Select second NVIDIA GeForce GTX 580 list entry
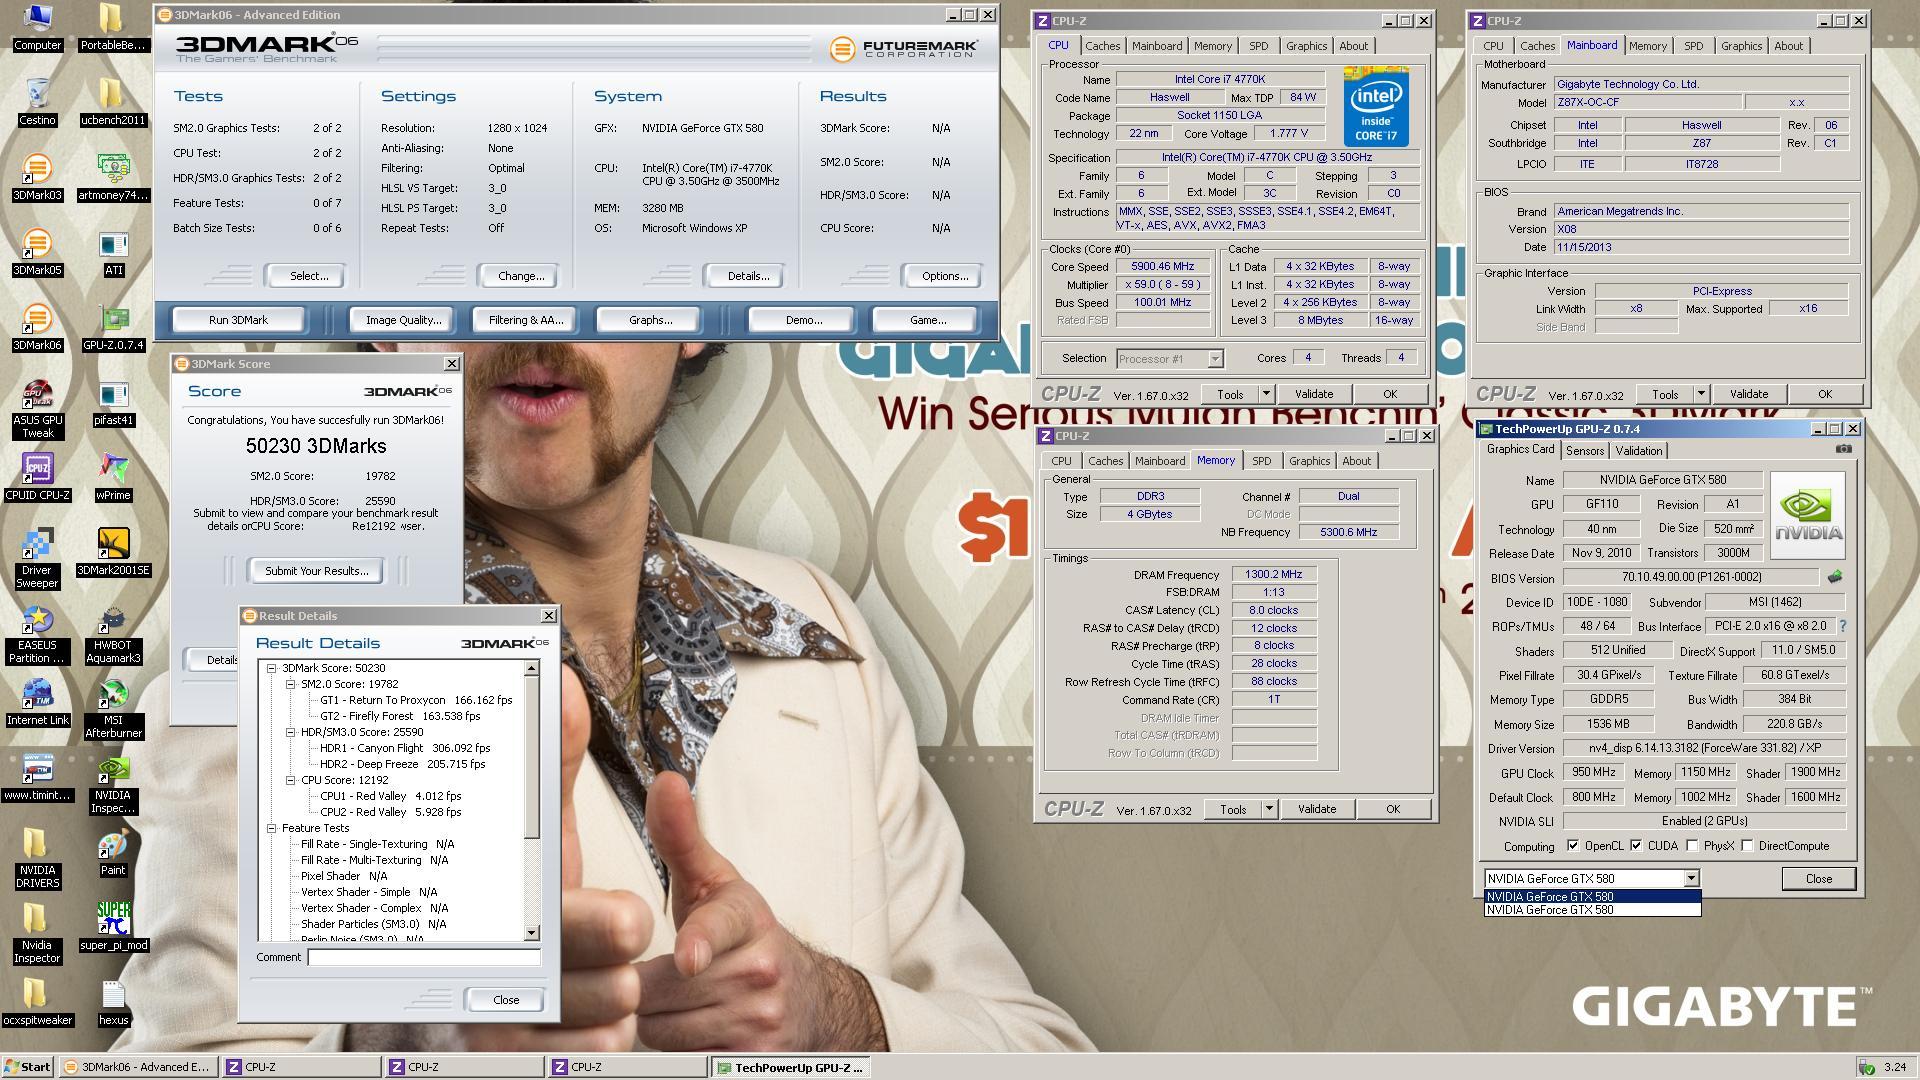This screenshot has height=1080, width=1920. pyautogui.click(x=1592, y=910)
